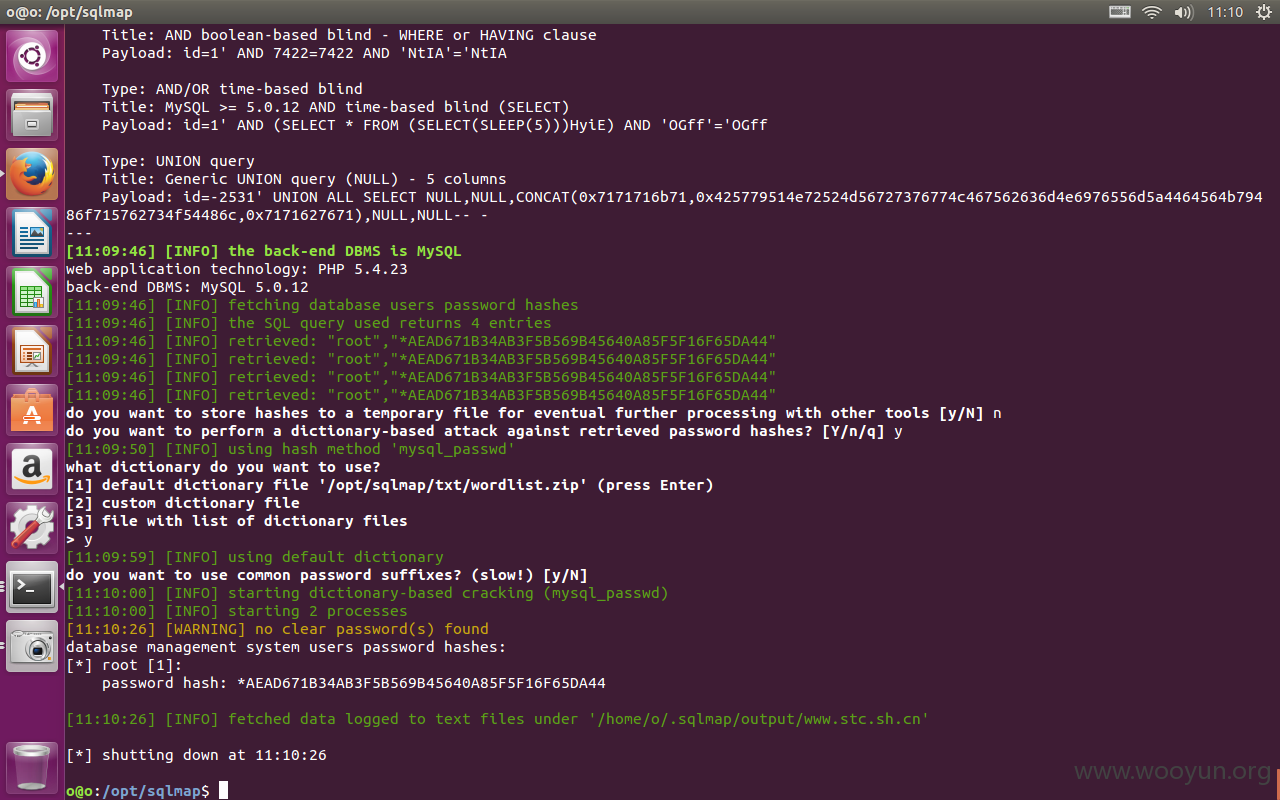This screenshot has width=1280, height=800.
Task: Focus the Terminal icon in the dock
Action: (x=32, y=587)
